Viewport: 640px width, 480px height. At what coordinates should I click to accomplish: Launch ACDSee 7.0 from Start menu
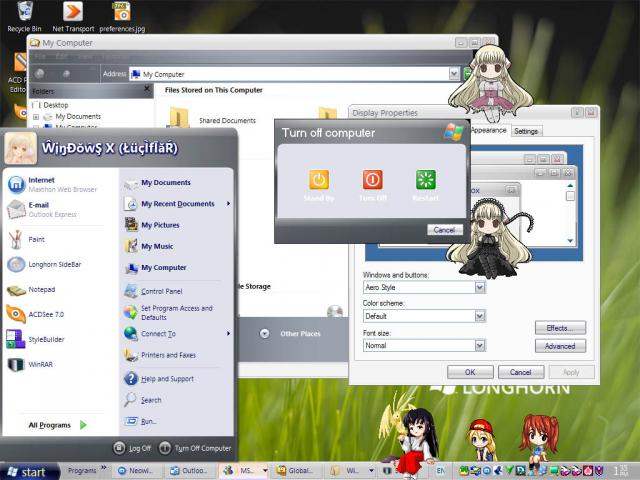coord(36,314)
